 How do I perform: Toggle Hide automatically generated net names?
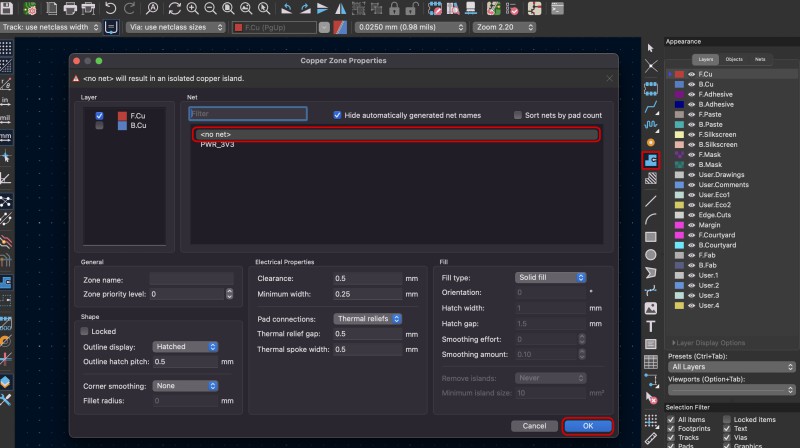coord(338,115)
